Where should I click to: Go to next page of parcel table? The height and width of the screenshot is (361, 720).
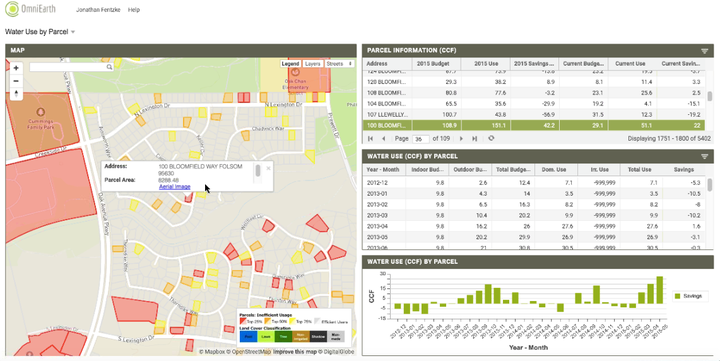coord(461,138)
